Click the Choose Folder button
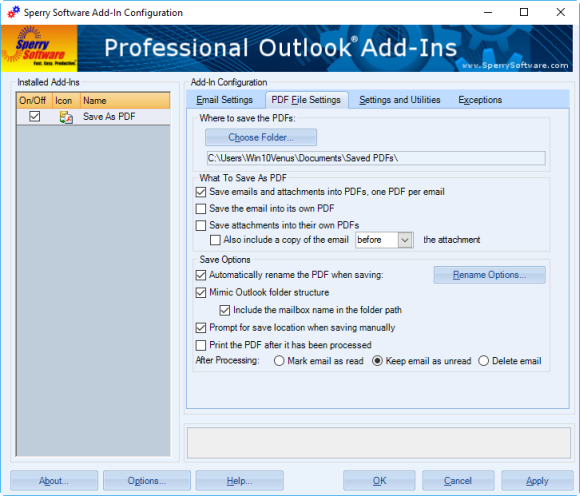Viewport: 580px width, 496px height. [261, 137]
